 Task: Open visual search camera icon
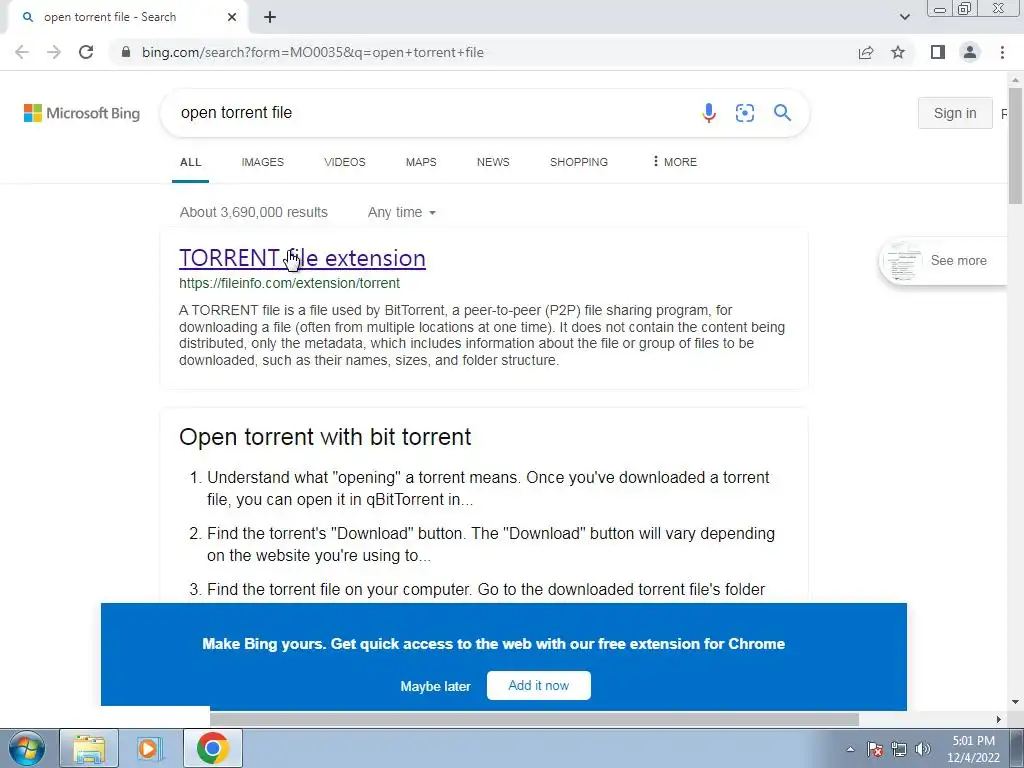click(744, 113)
